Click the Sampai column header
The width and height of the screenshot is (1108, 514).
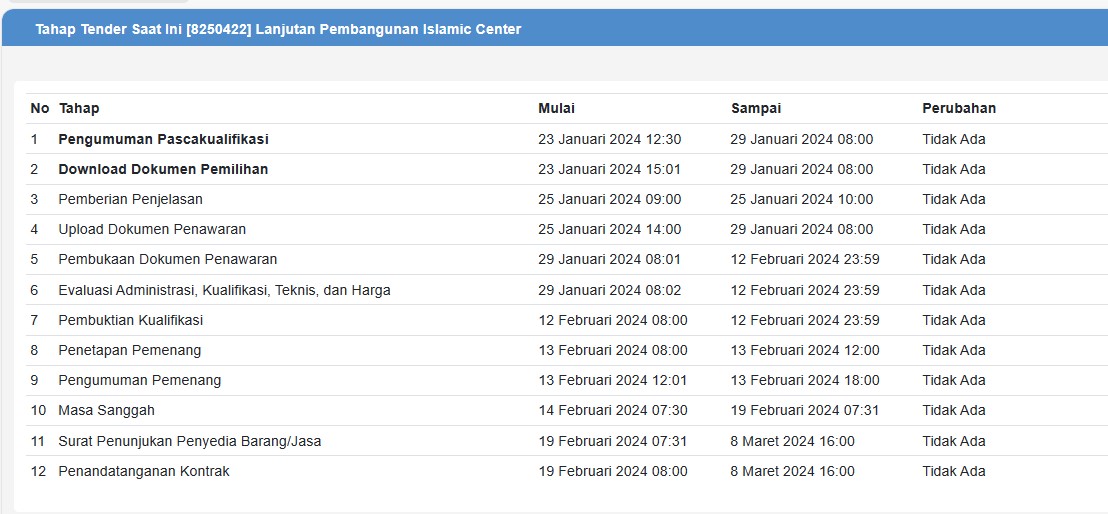coord(755,108)
